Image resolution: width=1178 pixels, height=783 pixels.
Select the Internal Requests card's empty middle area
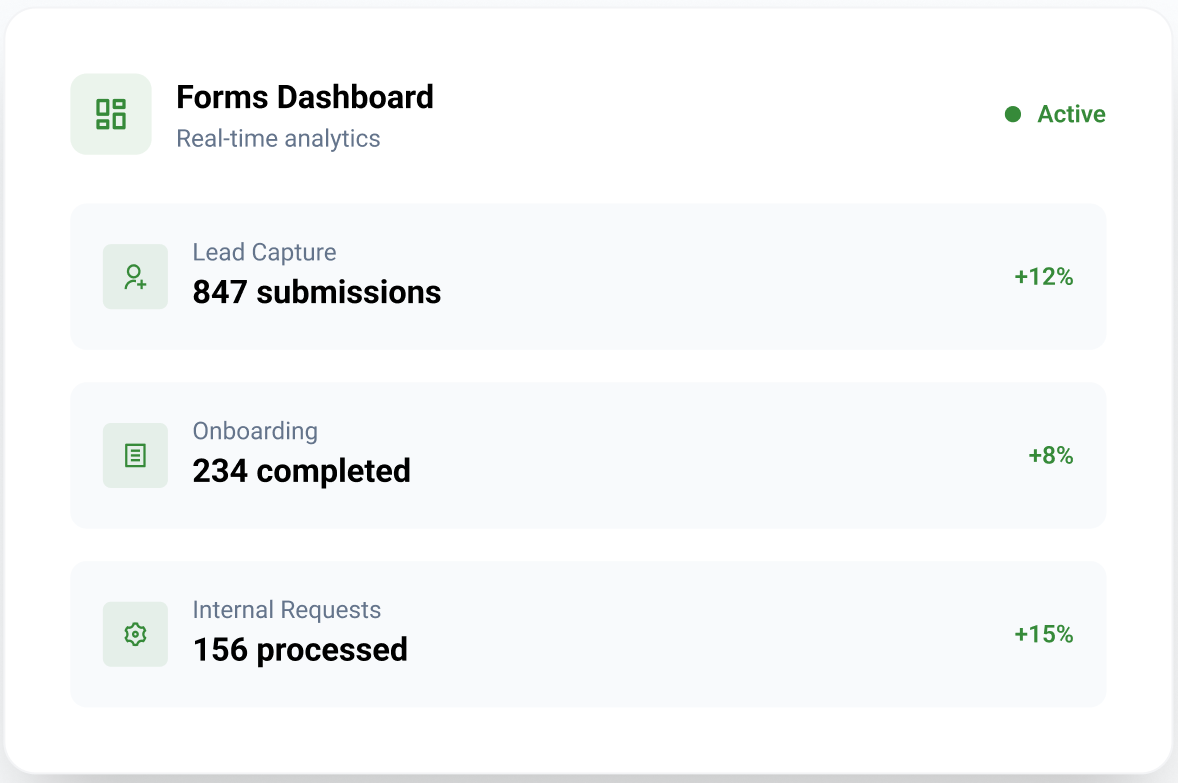(x=720, y=634)
